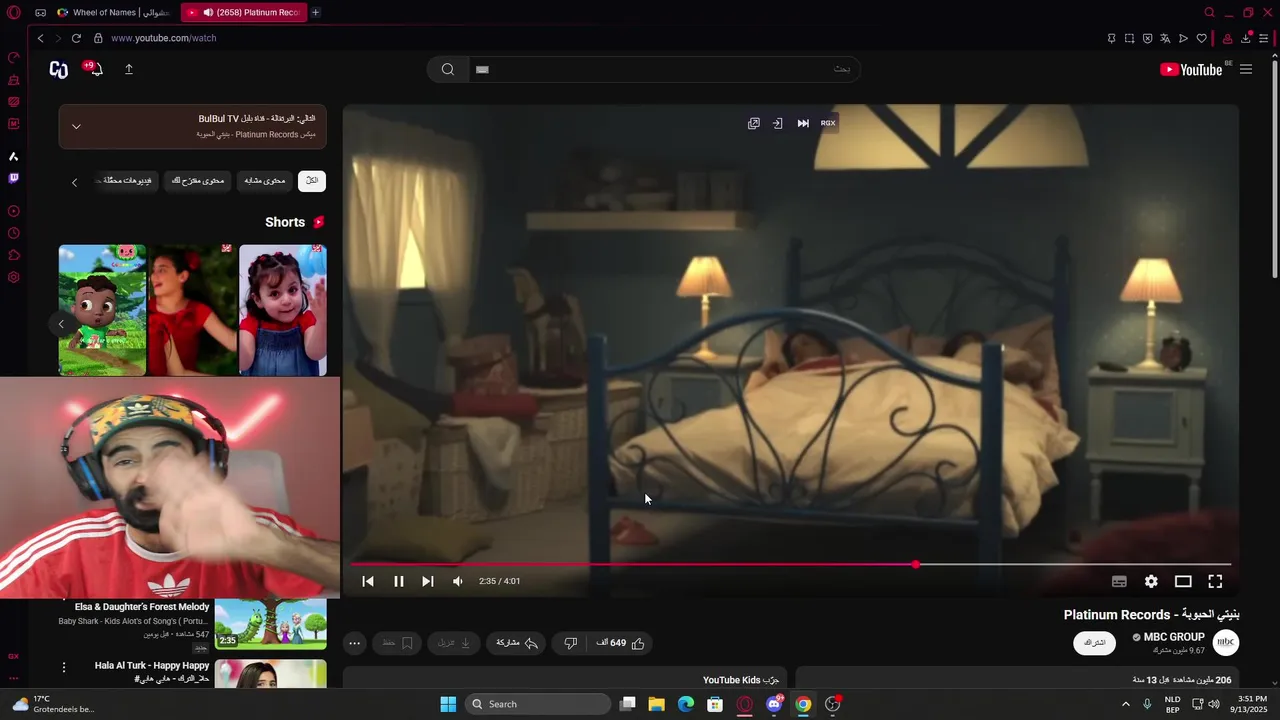Click the address bar URL
The image size is (1280, 720).
164,38
